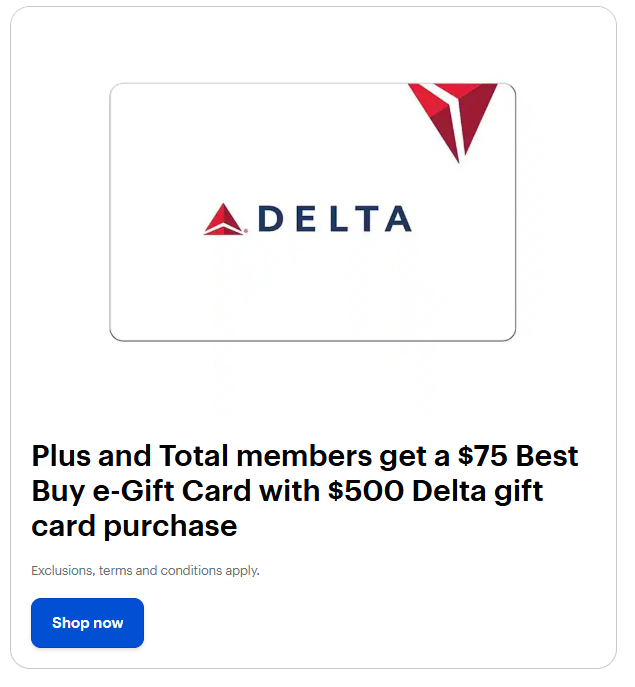The image size is (635, 687).
Task: Click the letter A at end of DELTA
Action: pyautogui.click(x=398, y=219)
